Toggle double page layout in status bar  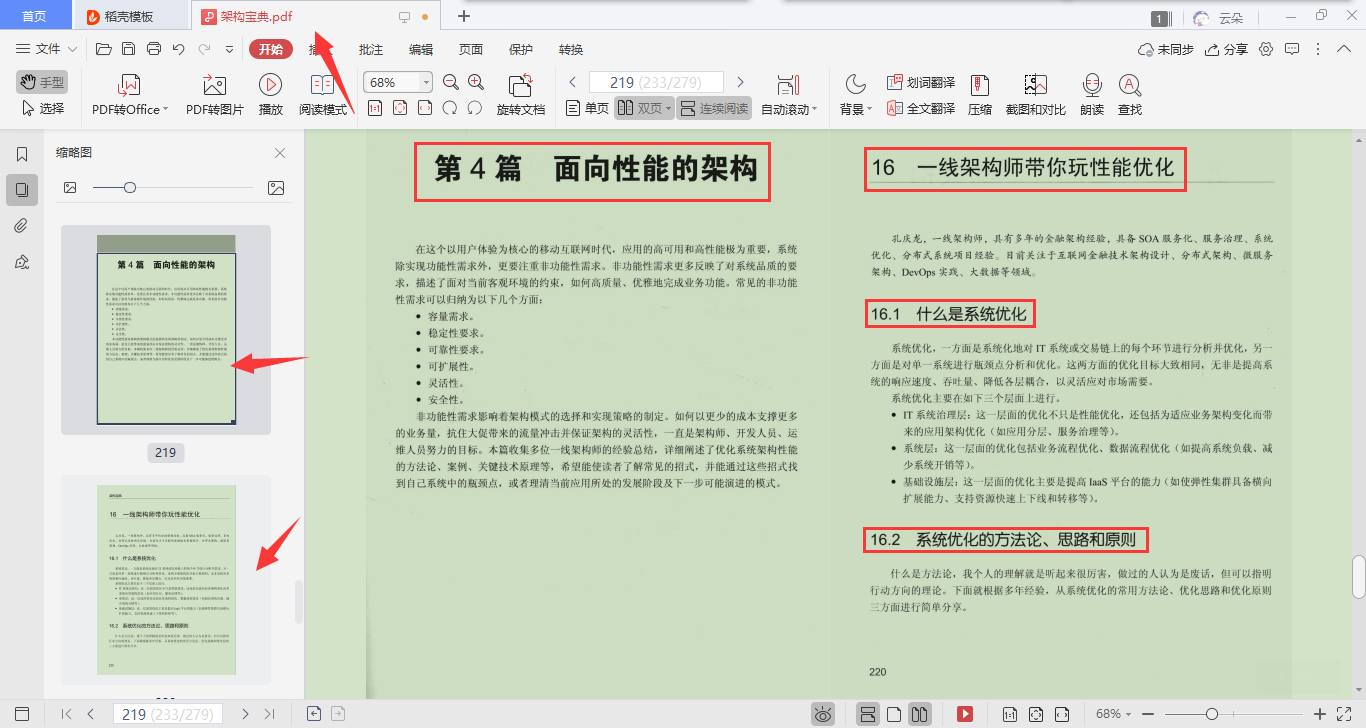point(920,714)
